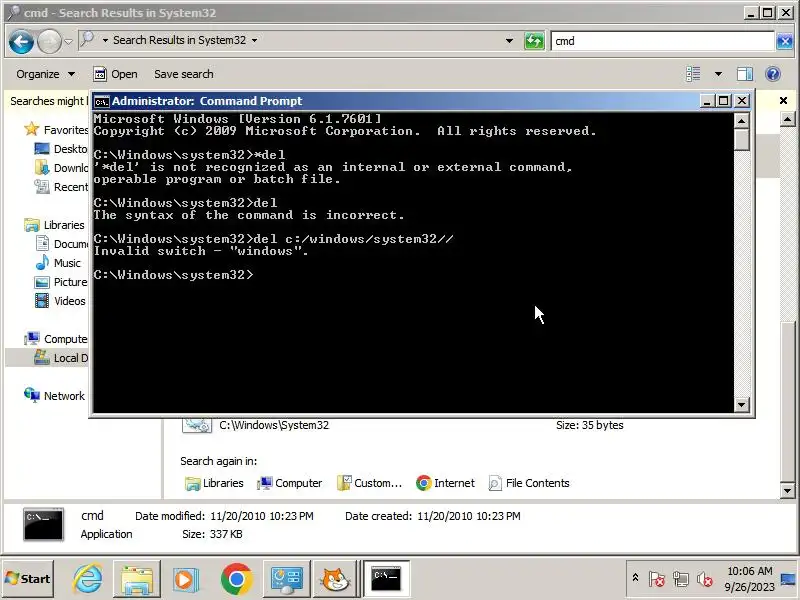
Task: Open Recent Places in the navigation pane
Action: click(x=61, y=187)
